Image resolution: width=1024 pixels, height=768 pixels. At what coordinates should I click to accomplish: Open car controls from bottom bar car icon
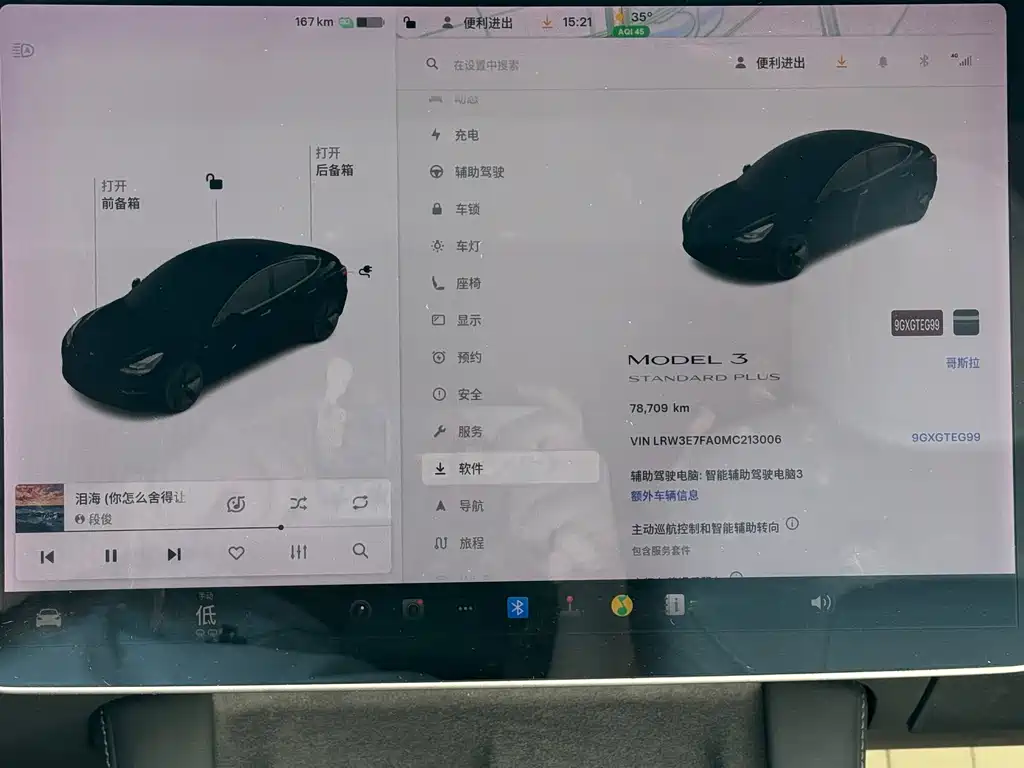coord(48,617)
